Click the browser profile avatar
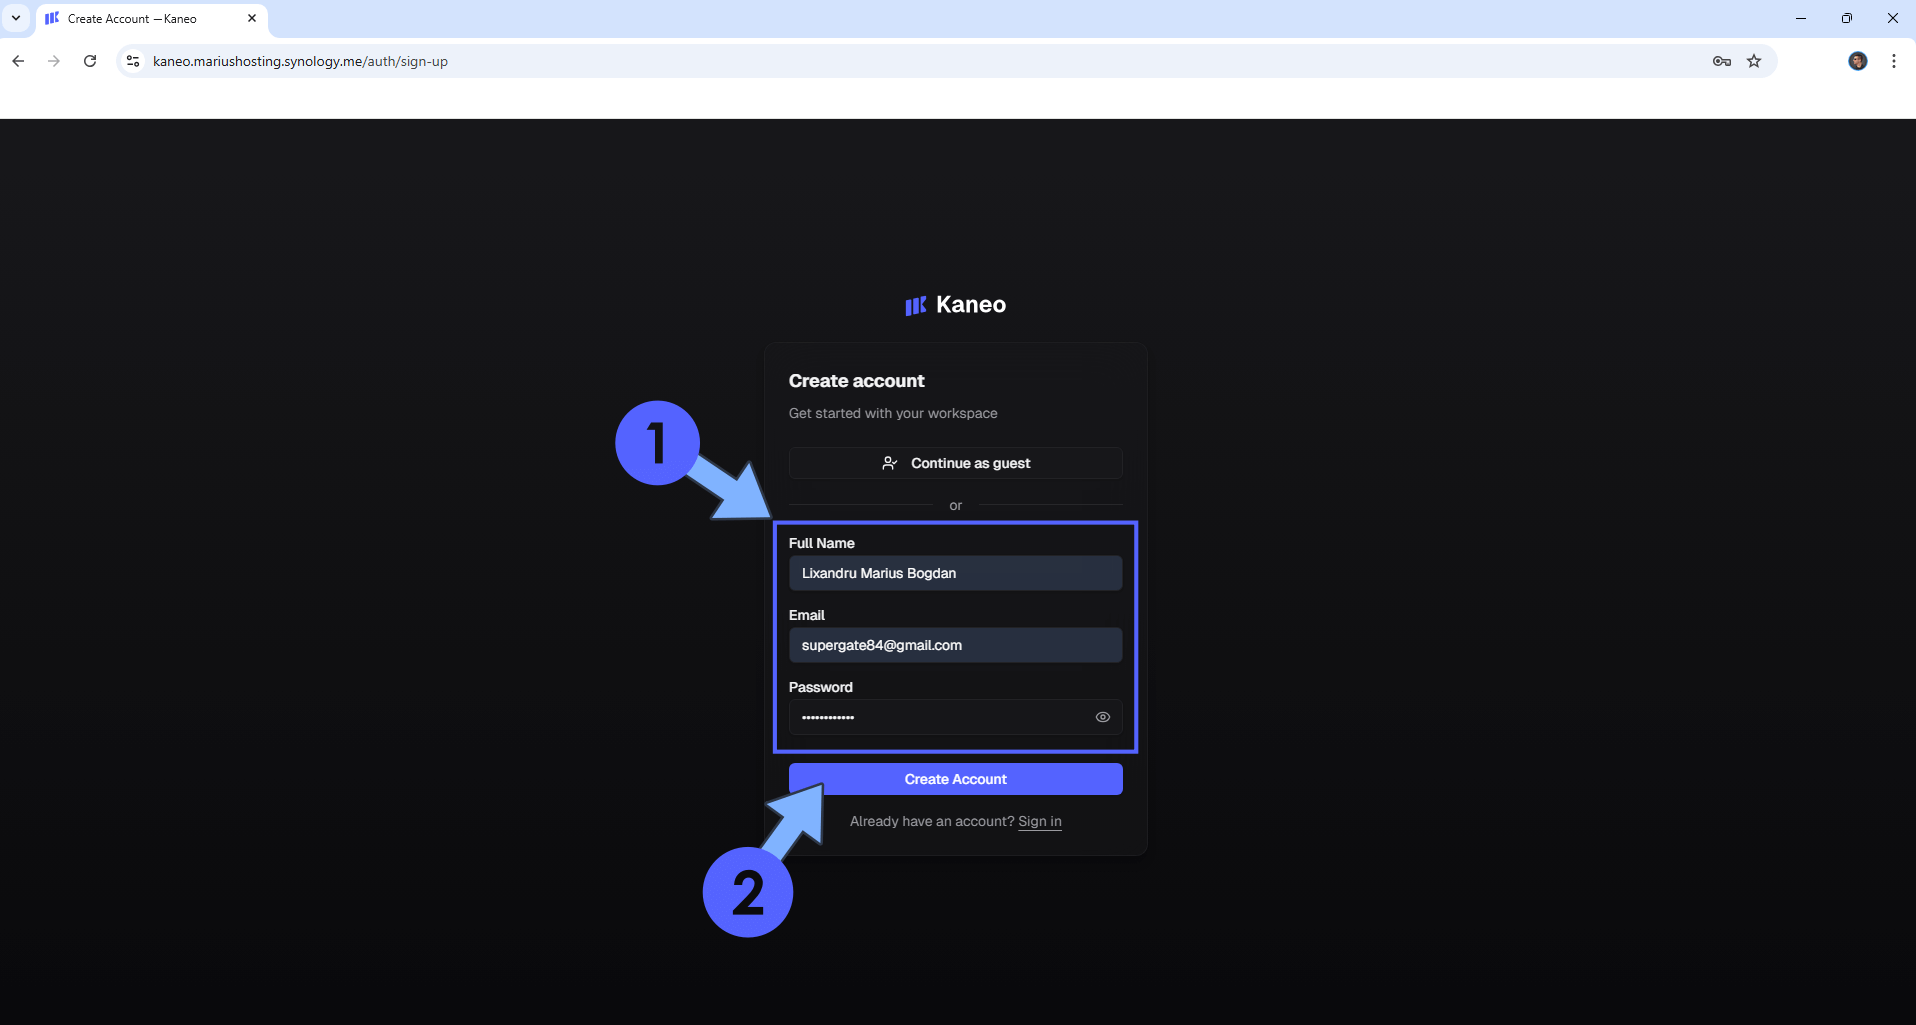The image size is (1916, 1025). point(1858,61)
